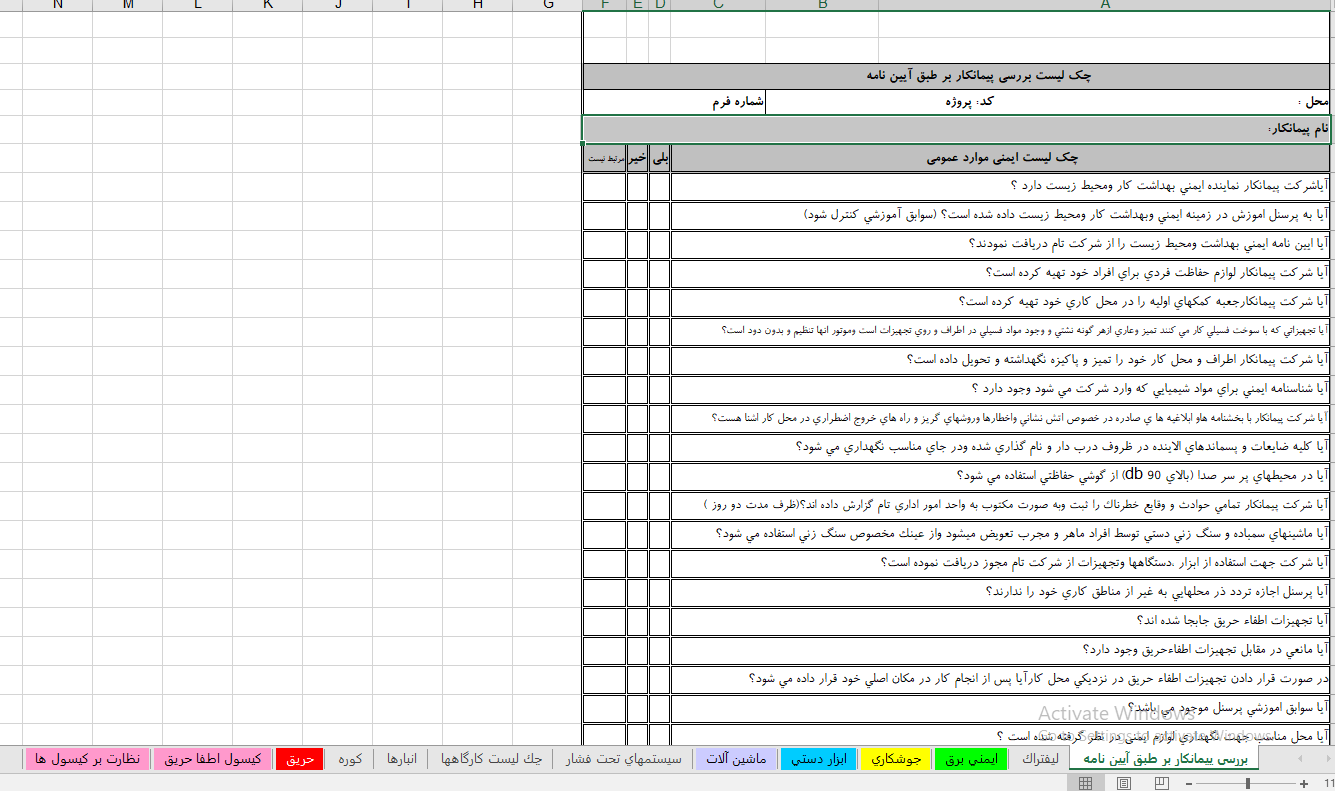Select column J header
Screen dimensions: 1335x791
(338, 5)
